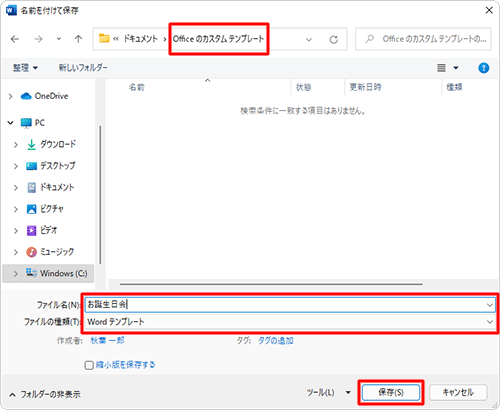Click the キャンセル button
Screen dimensions: 500x410
coord(458,392)
